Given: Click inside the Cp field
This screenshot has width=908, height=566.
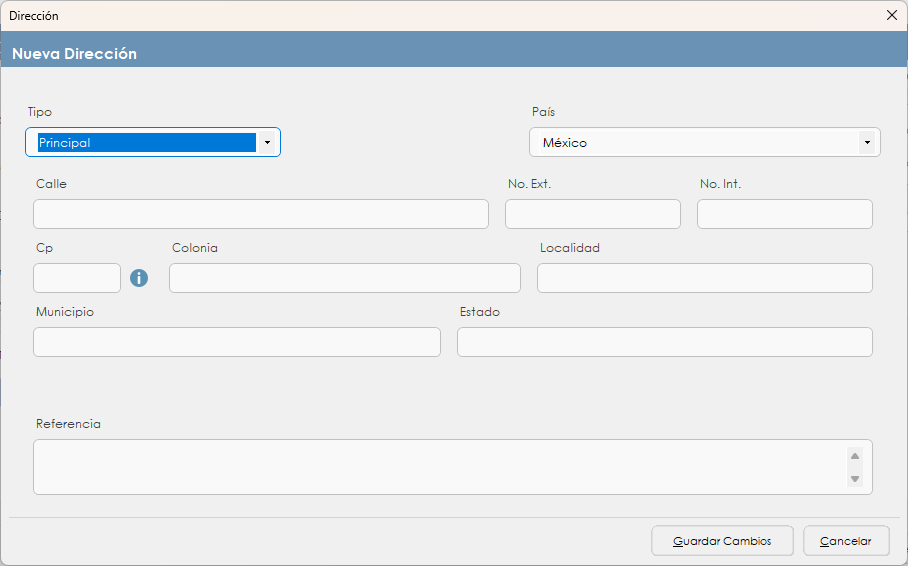Looking at the screenshot, I should 77,278.
